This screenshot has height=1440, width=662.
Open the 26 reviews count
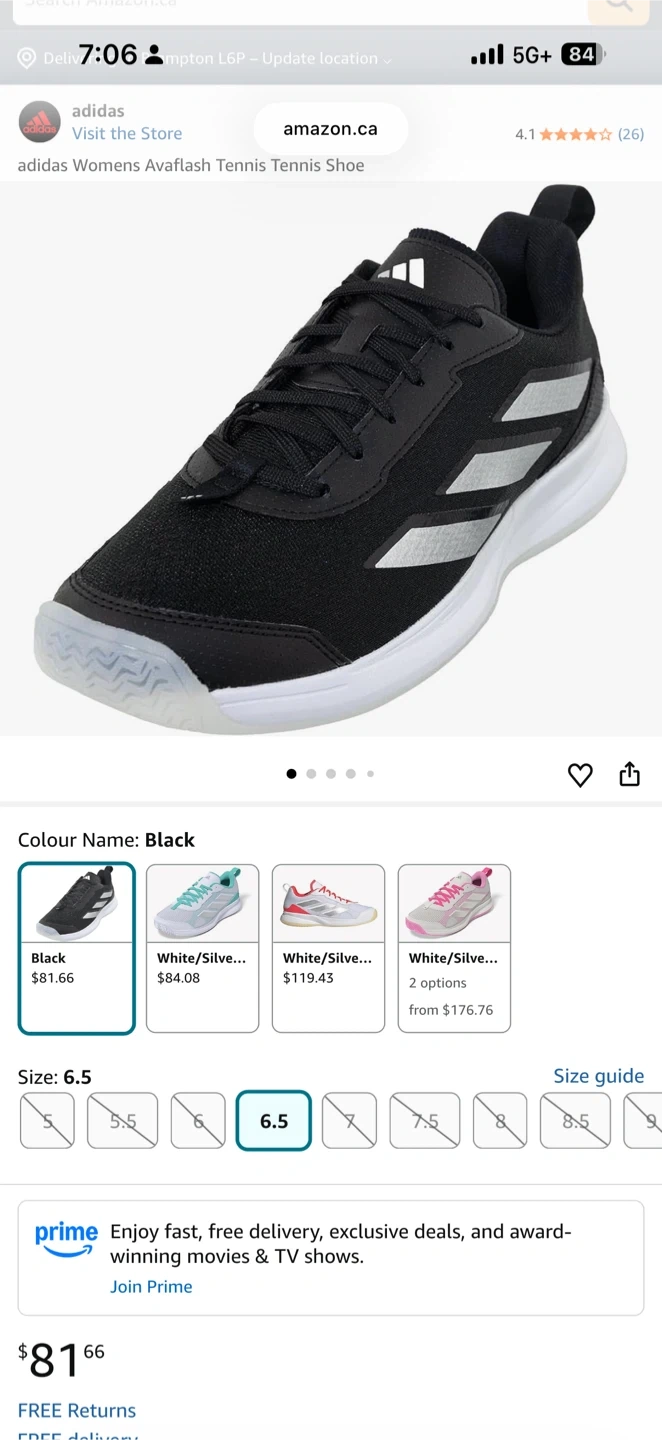coord(631,134)
